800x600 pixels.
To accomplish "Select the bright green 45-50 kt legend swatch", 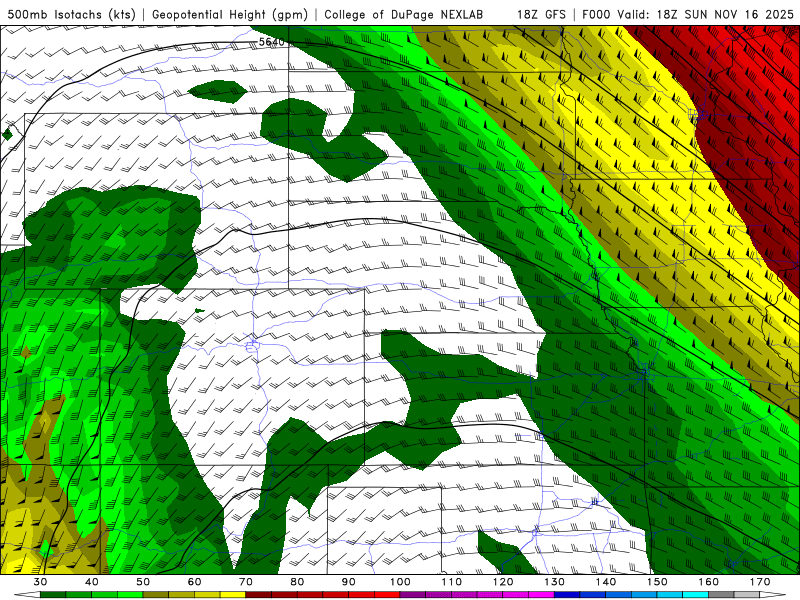I will pos(130,595).
